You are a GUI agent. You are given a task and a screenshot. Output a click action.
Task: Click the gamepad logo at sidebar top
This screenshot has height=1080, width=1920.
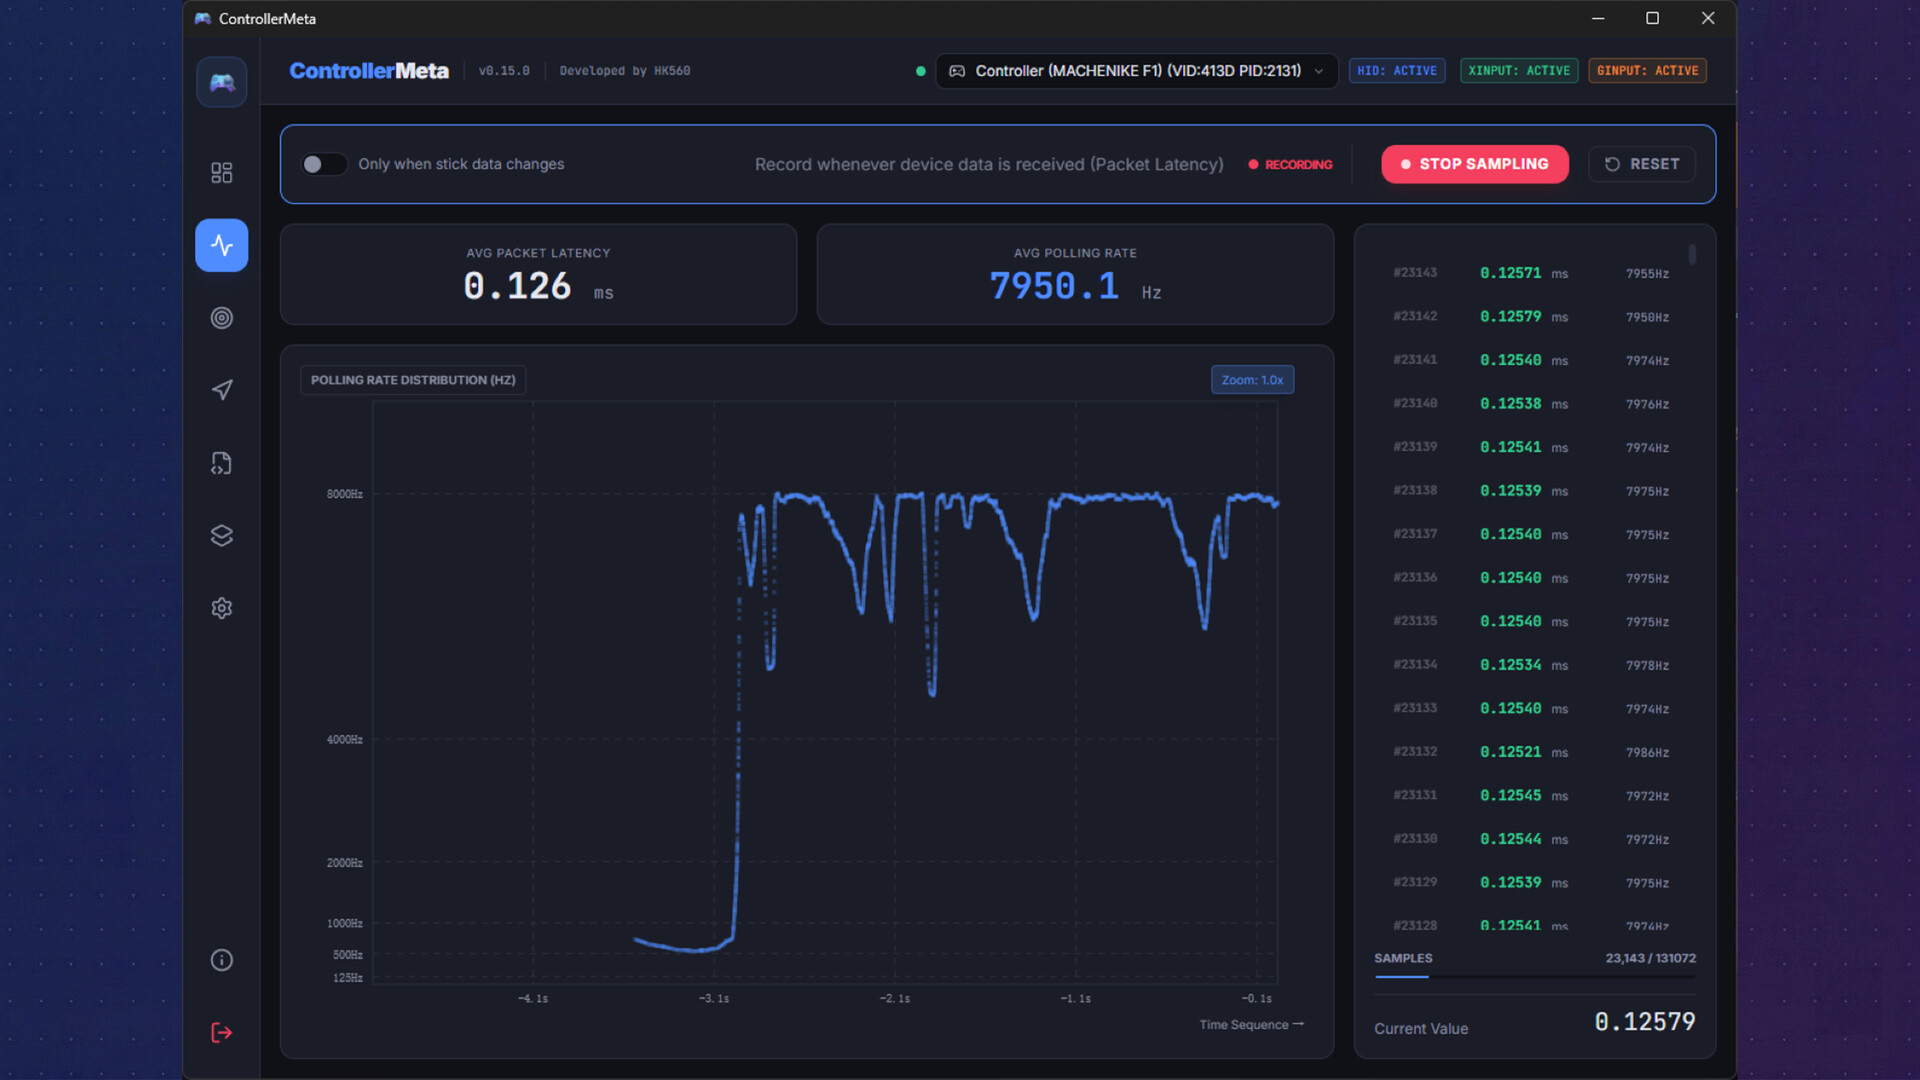pyautogui.click(x=222, y=82)
